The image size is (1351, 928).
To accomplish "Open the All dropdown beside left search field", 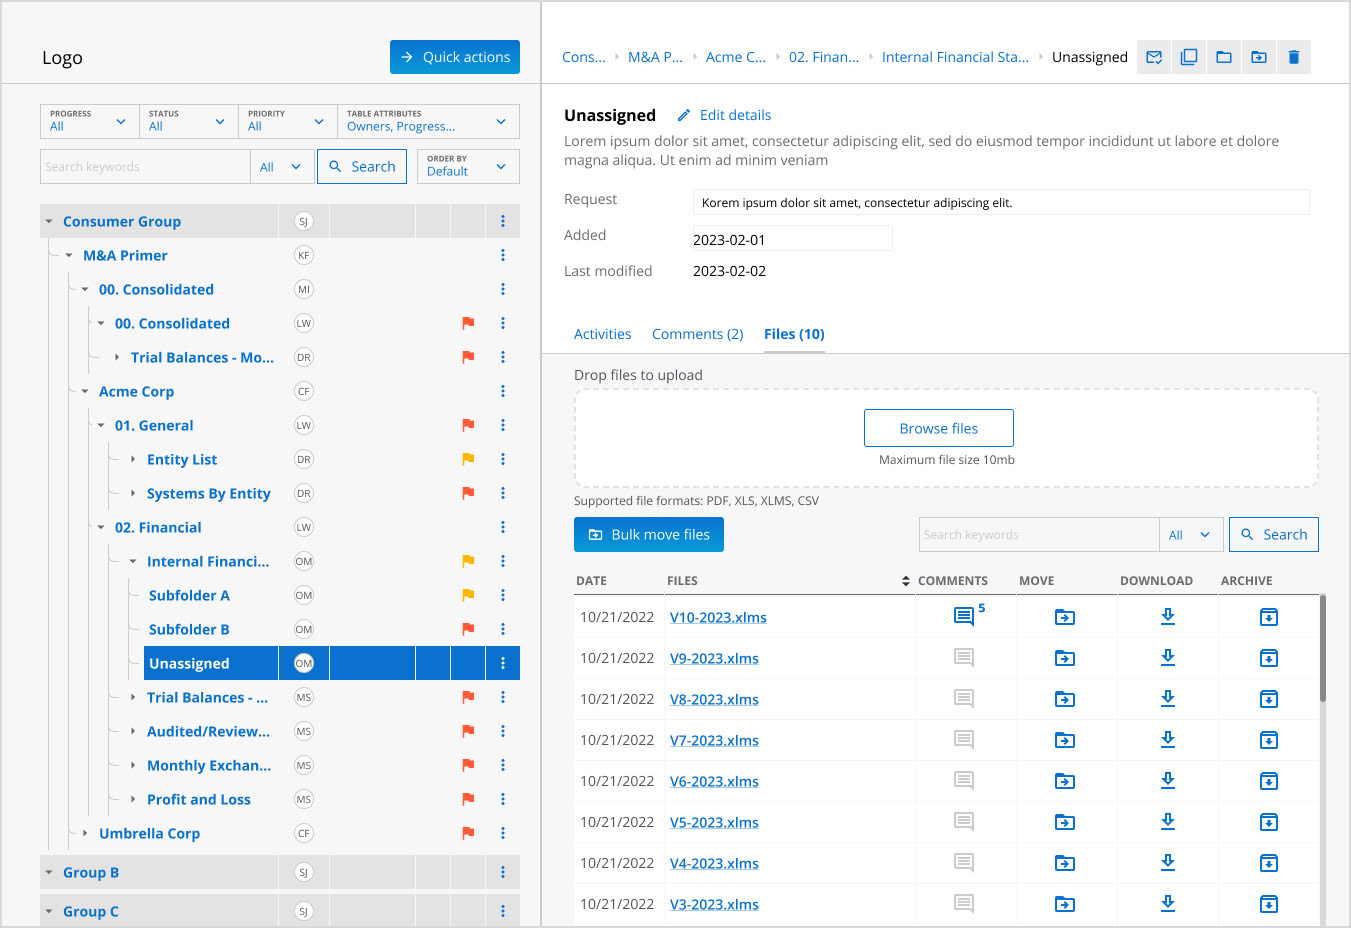I will coord(281,167).
